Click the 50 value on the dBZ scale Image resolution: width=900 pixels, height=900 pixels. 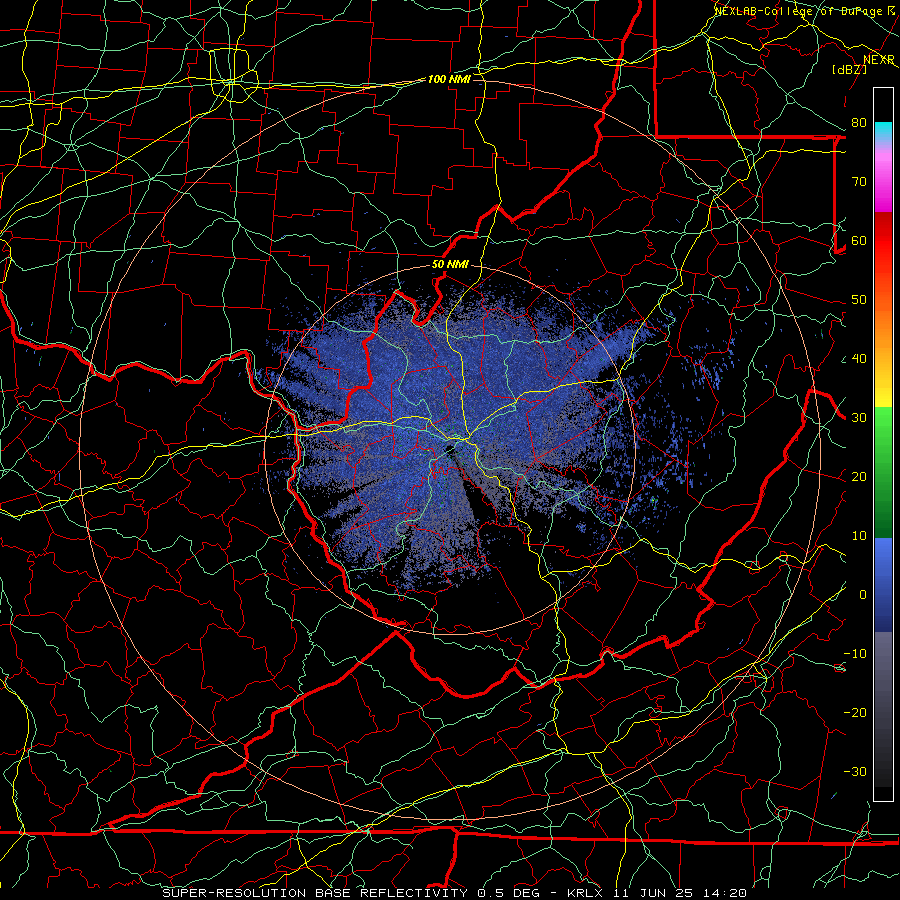pyautogui.click(x=859, y=300)
